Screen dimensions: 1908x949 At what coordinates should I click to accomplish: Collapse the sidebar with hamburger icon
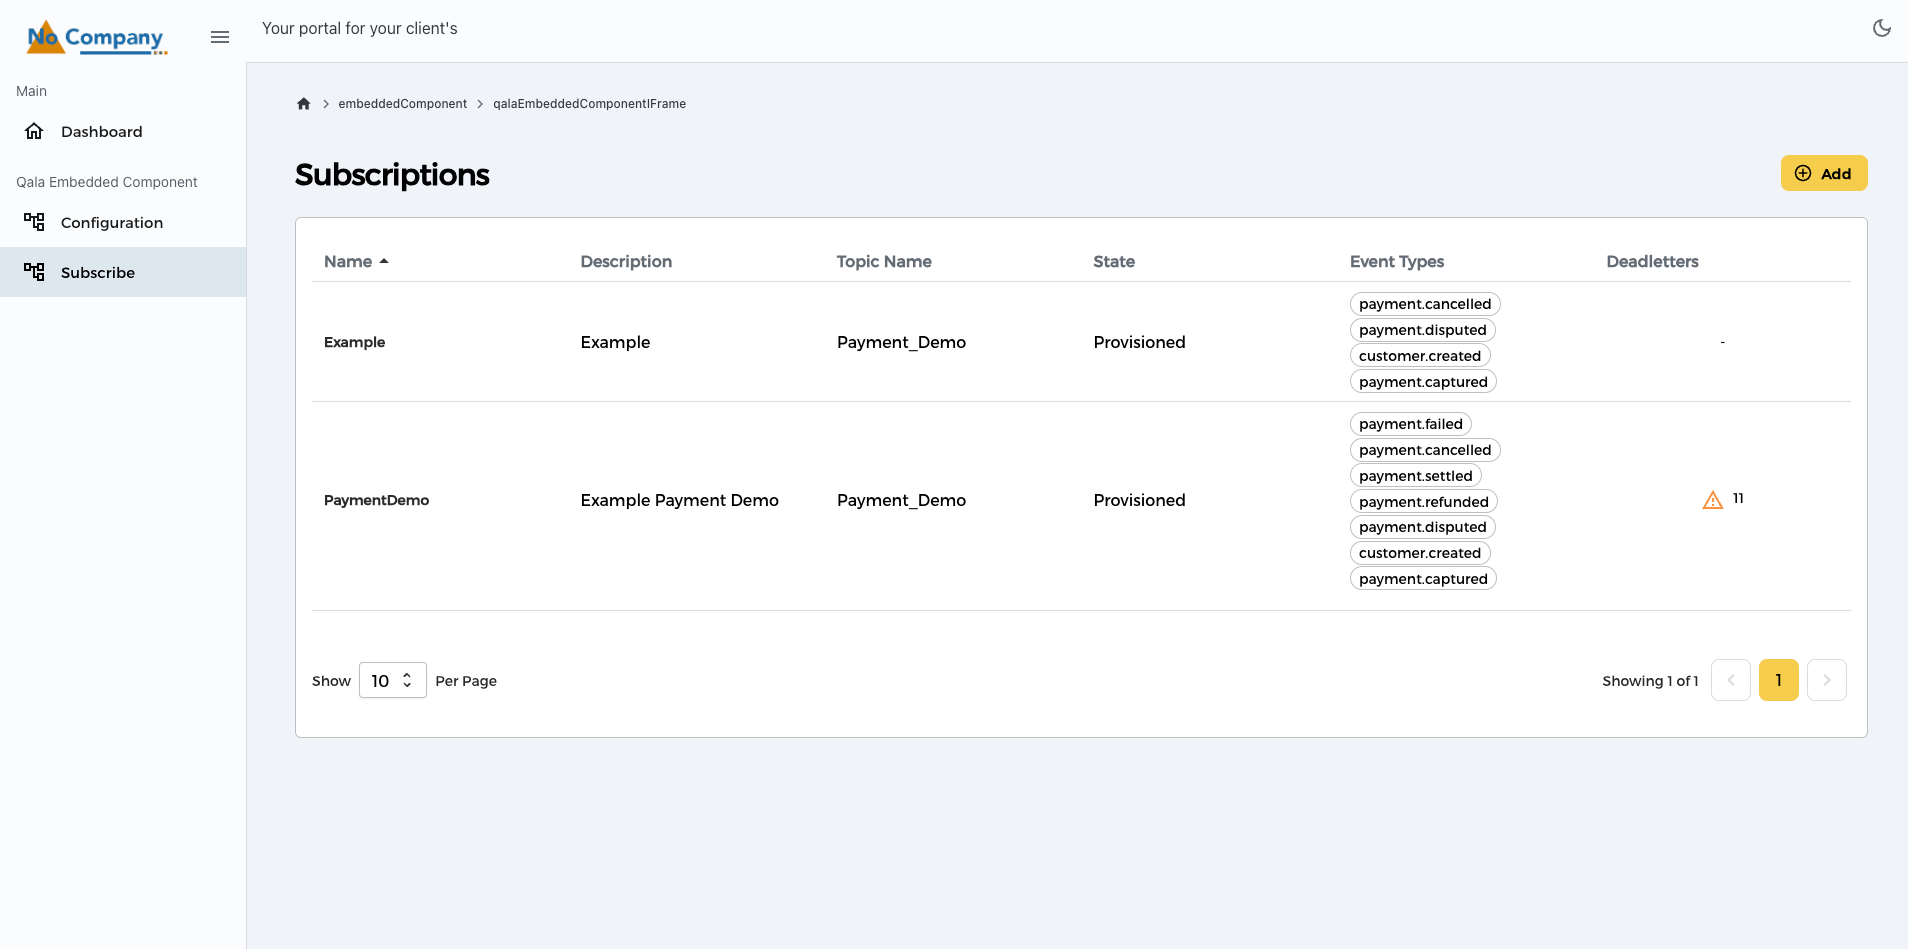click(x=220, y=37)
